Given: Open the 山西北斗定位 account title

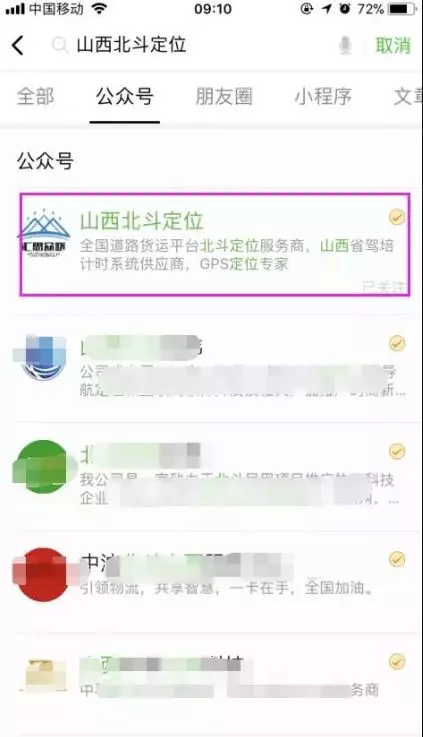Looking at the screenshot, I should 141,220.
